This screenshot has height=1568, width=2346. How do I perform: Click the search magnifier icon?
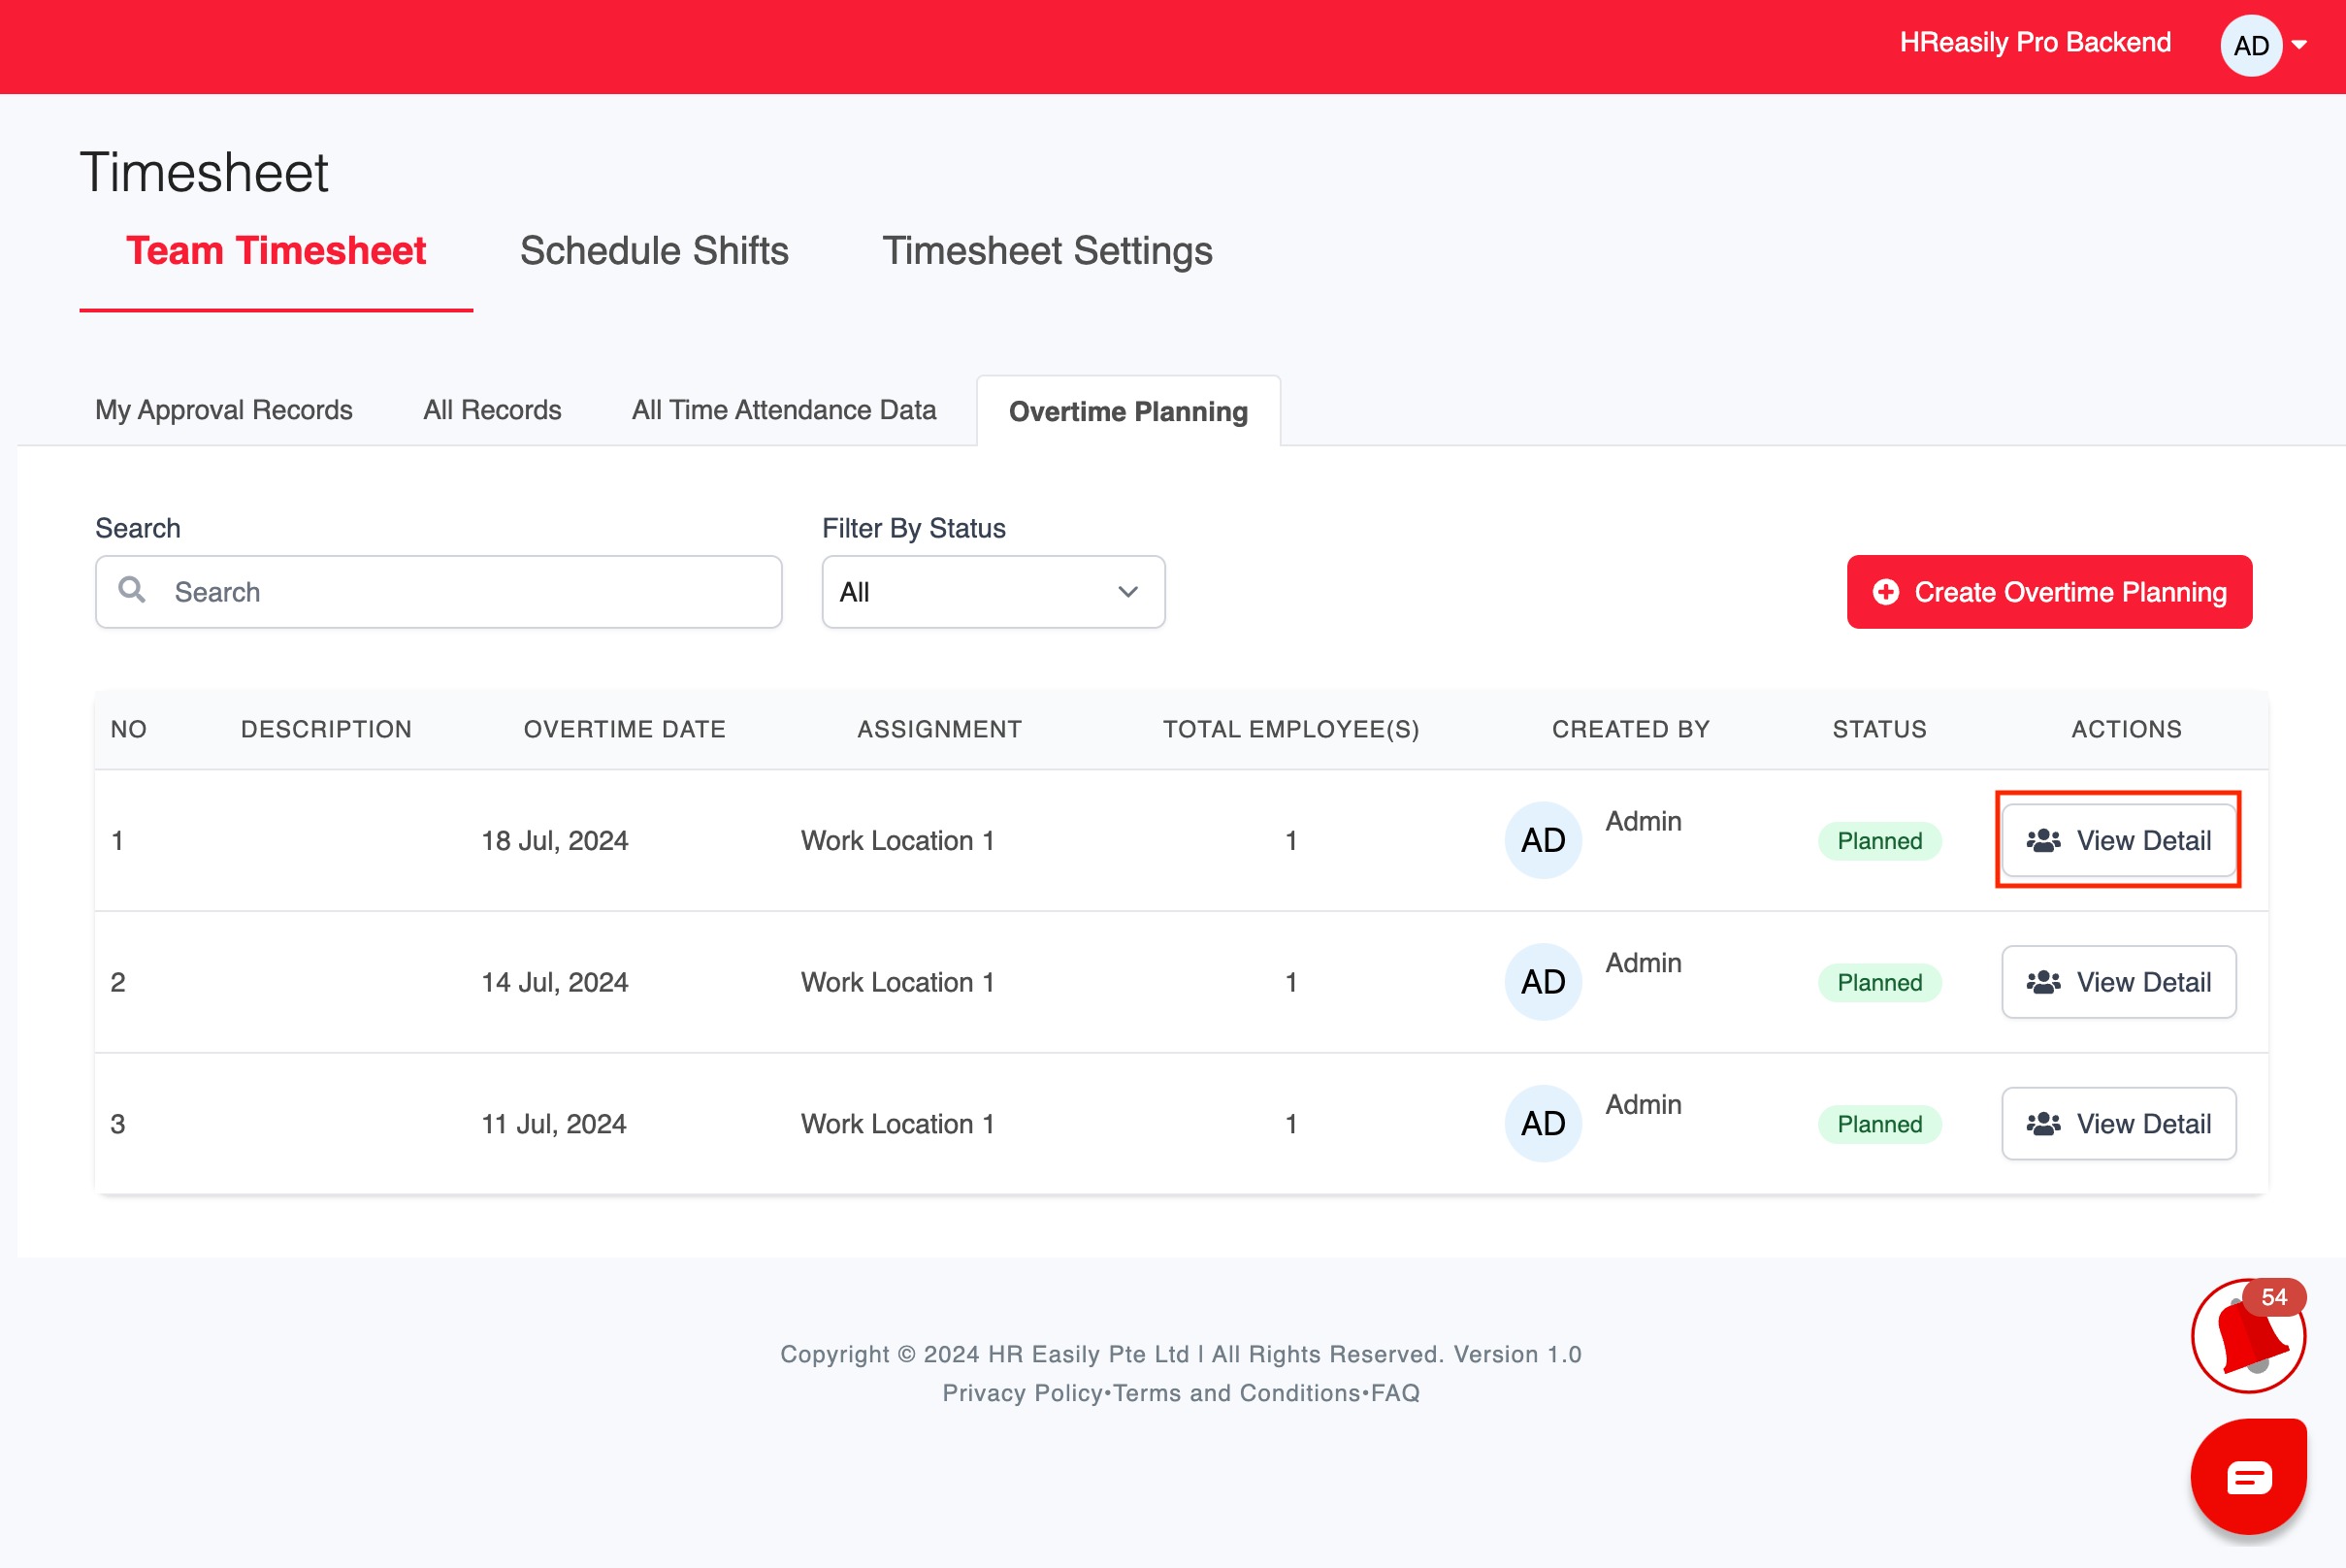(132, 590)
